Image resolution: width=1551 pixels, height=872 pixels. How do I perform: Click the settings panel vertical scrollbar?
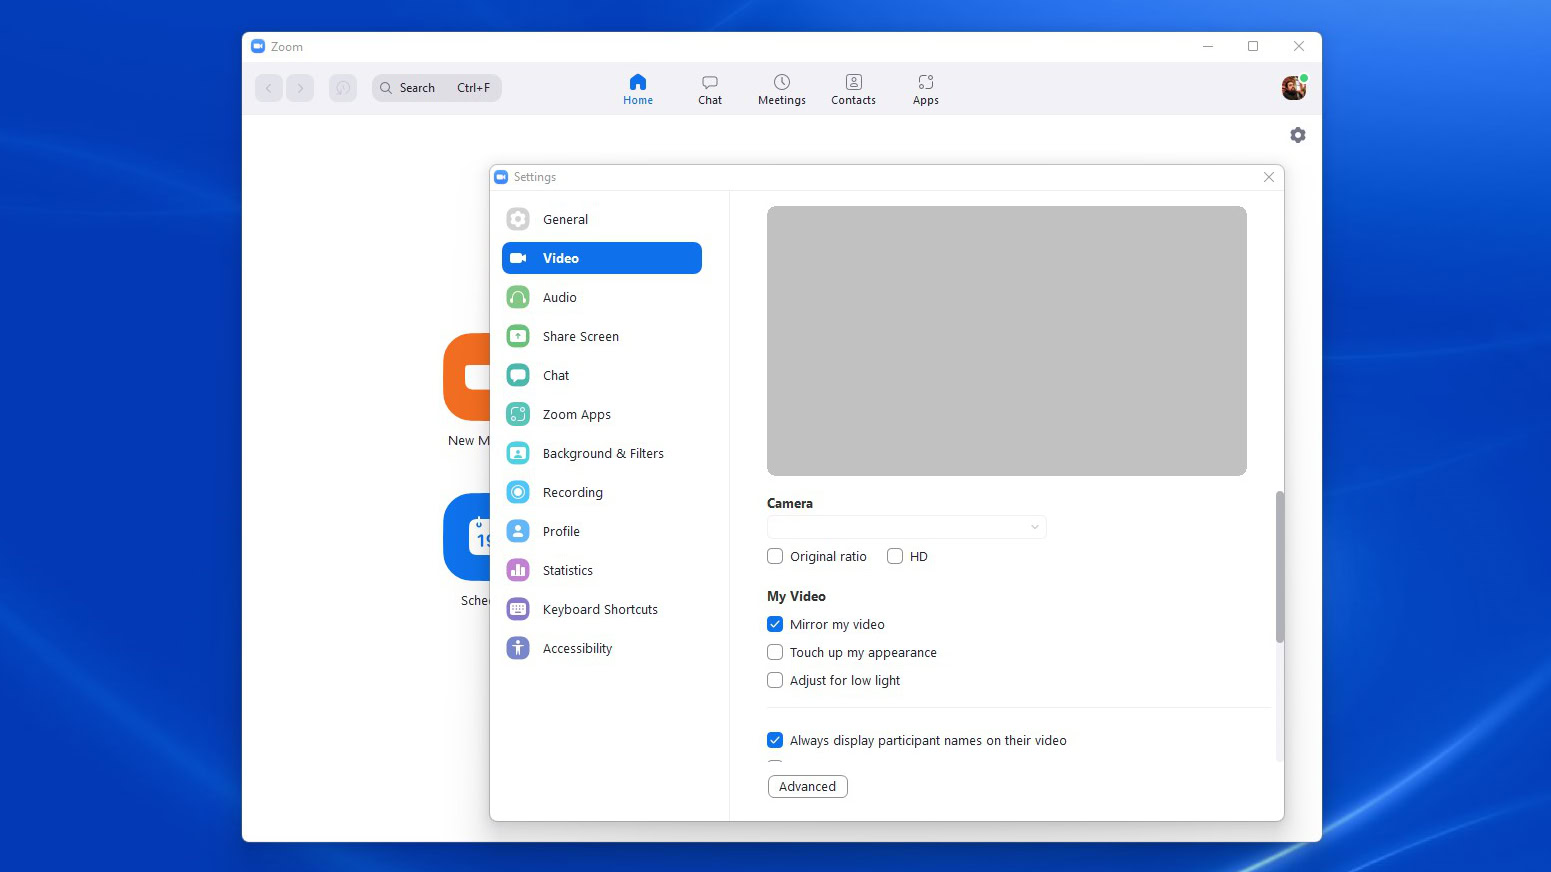tap(1279, 566)
